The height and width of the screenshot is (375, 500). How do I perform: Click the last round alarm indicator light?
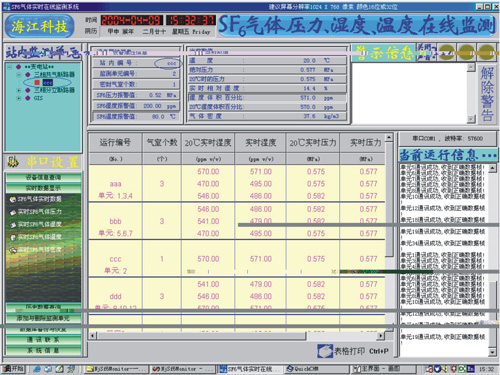(487, 53)
